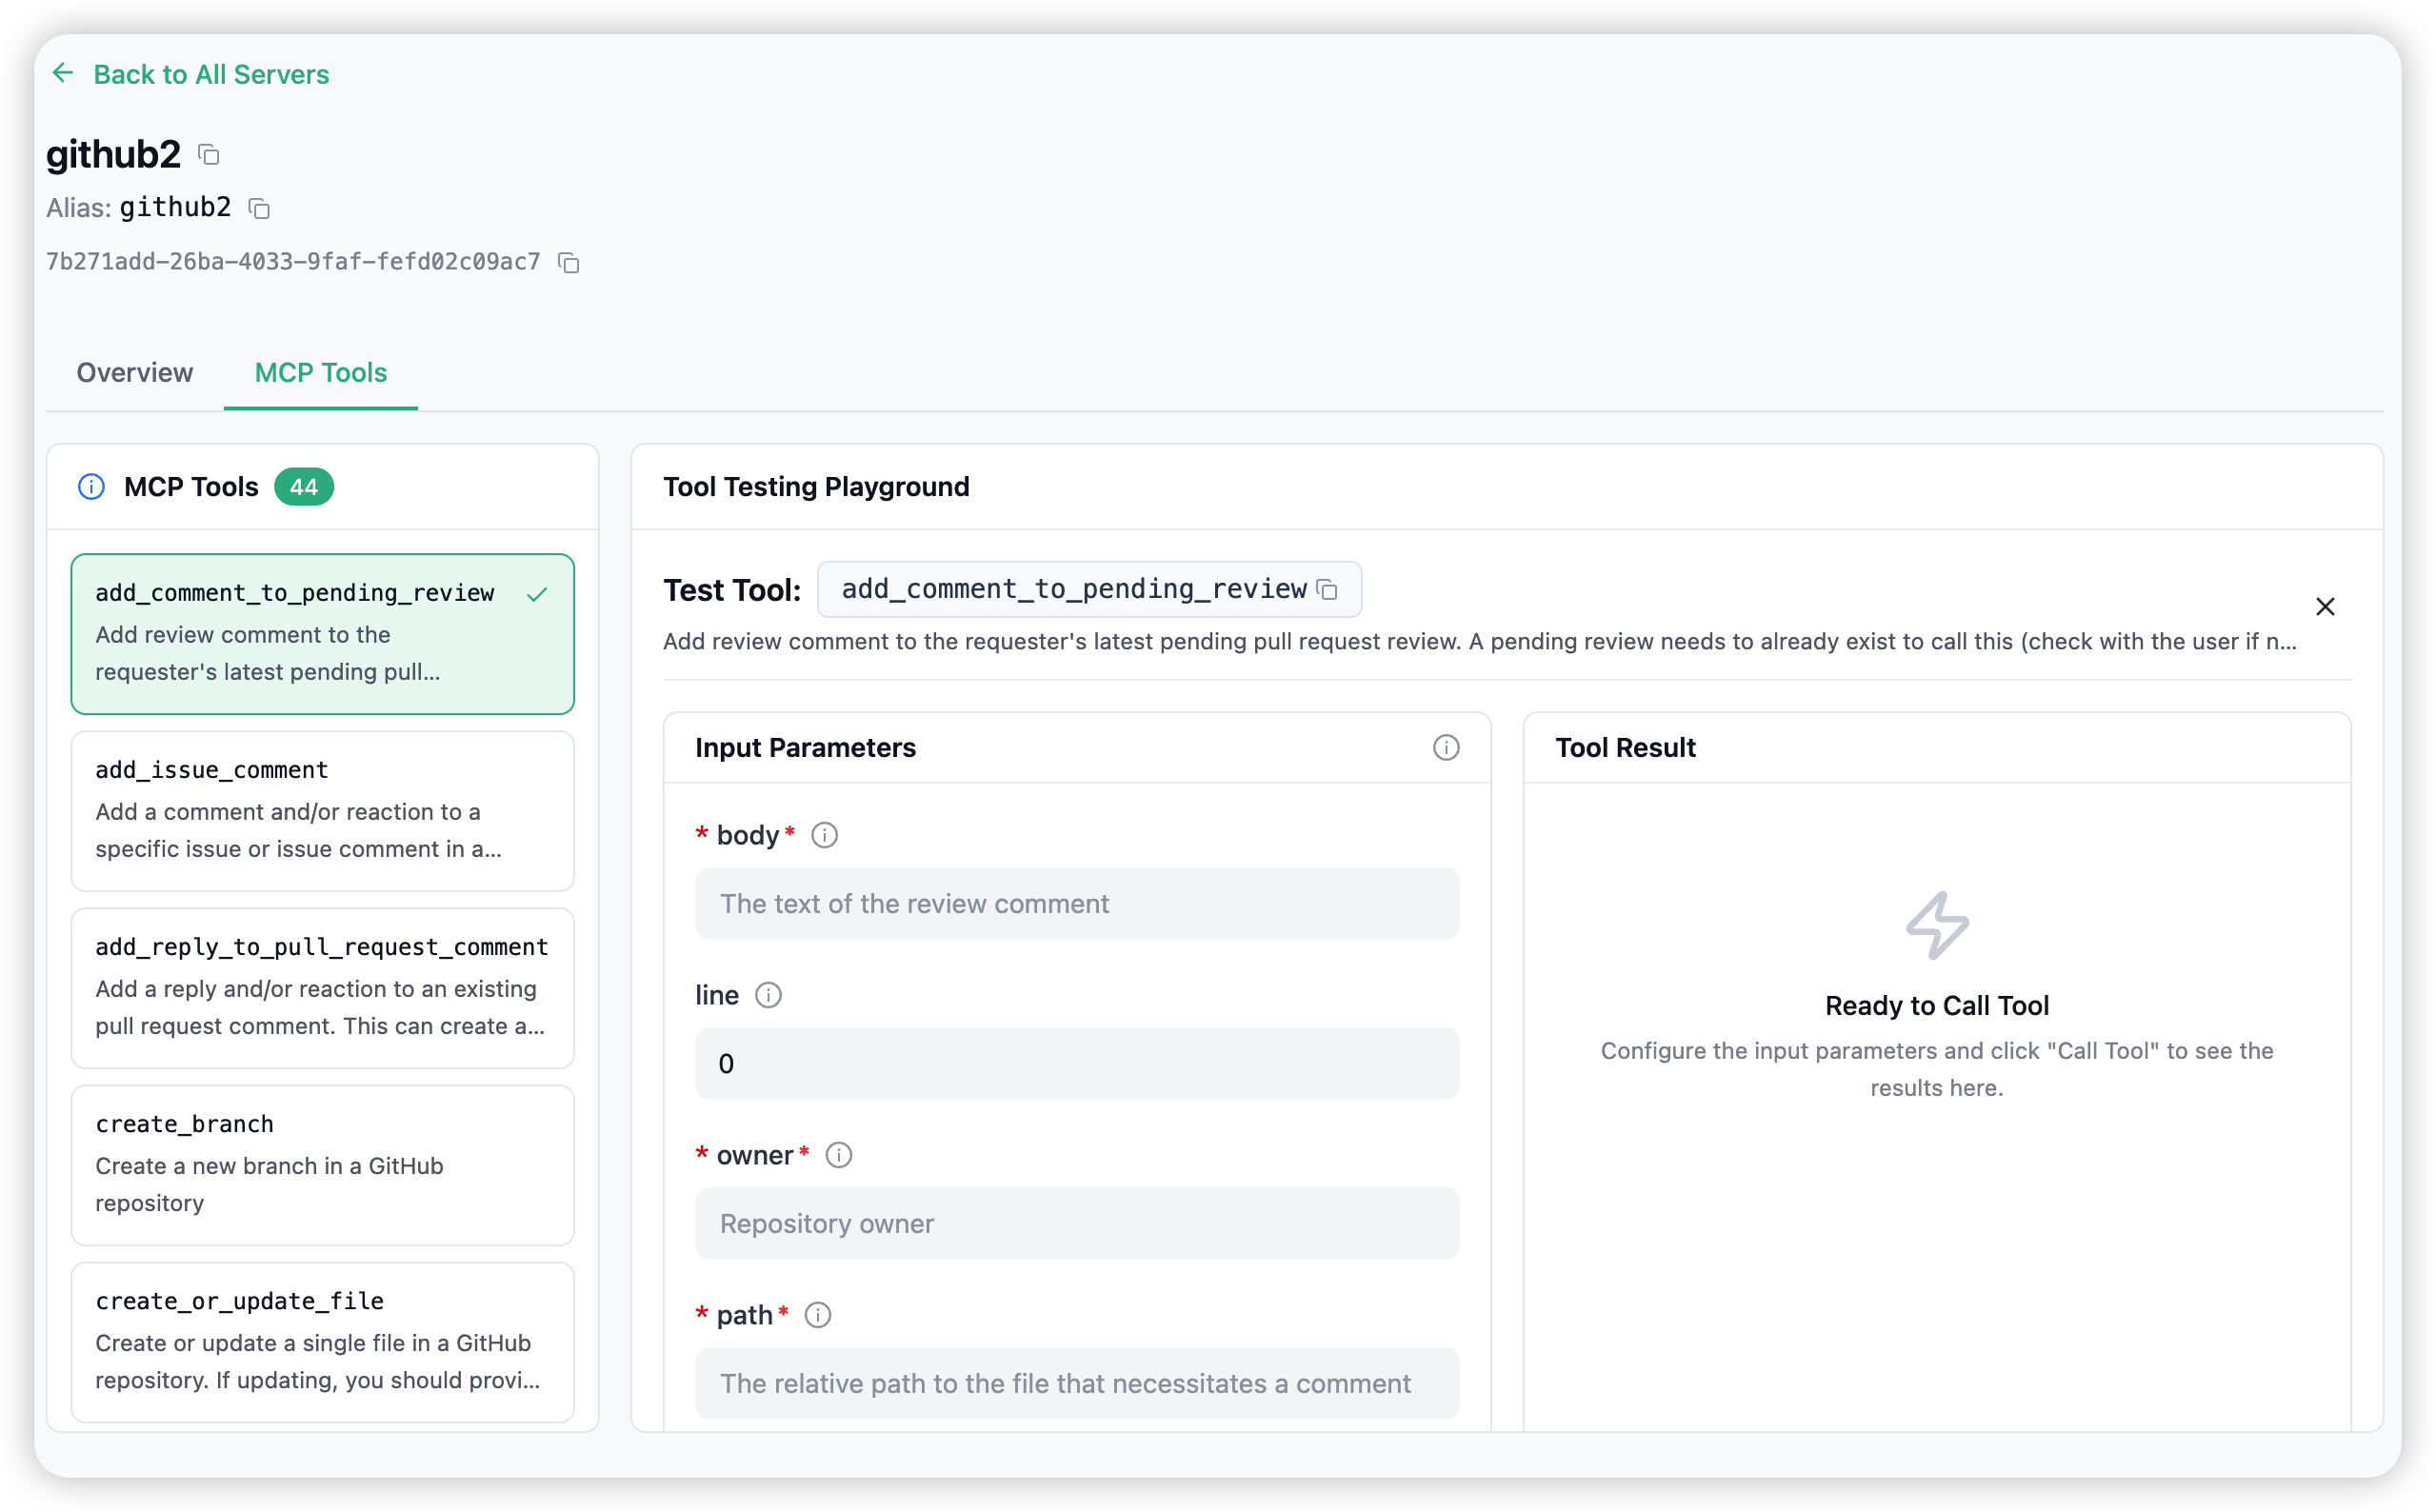Click the Tool Result heading
This screenshot has height=1512, width=2436.
pyautogui.click(x=1626, y=748)
